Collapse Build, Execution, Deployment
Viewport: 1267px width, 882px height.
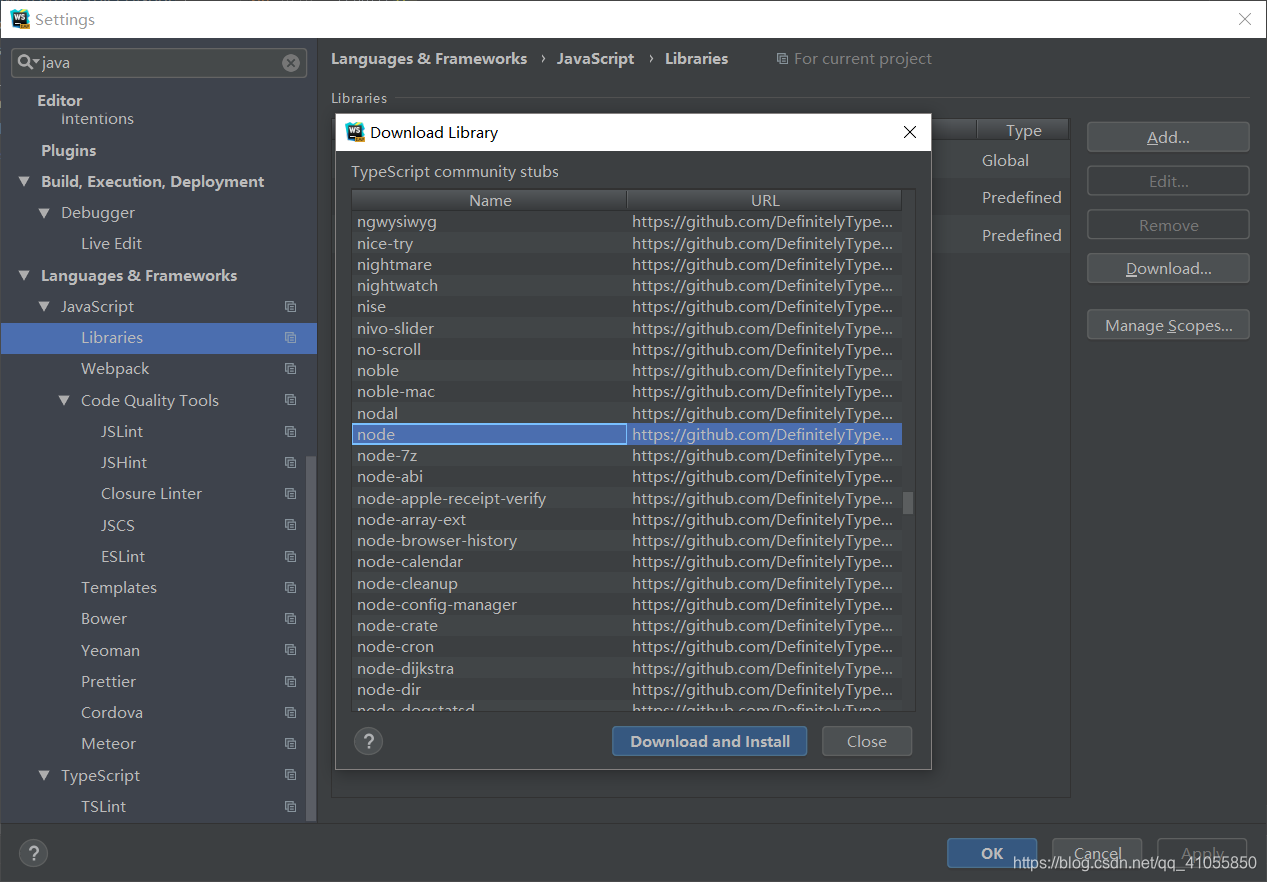coord(23,181)
